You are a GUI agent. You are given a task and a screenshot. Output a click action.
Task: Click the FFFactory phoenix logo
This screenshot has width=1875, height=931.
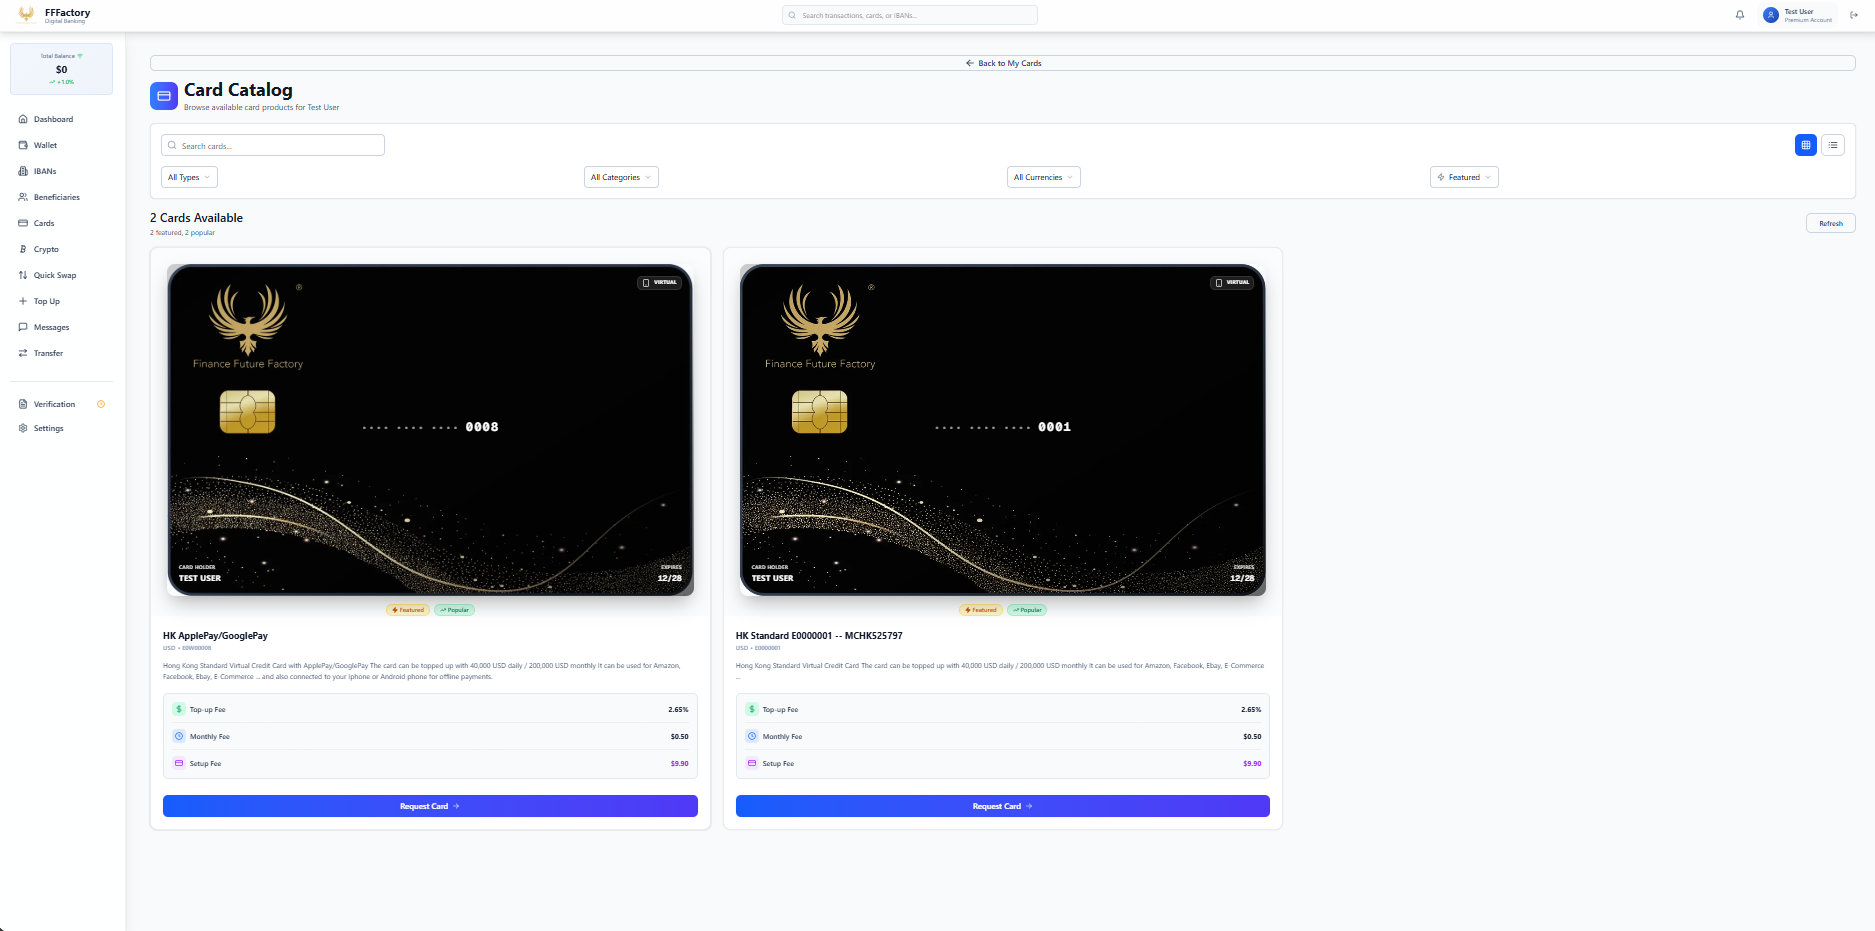(26, 14)
